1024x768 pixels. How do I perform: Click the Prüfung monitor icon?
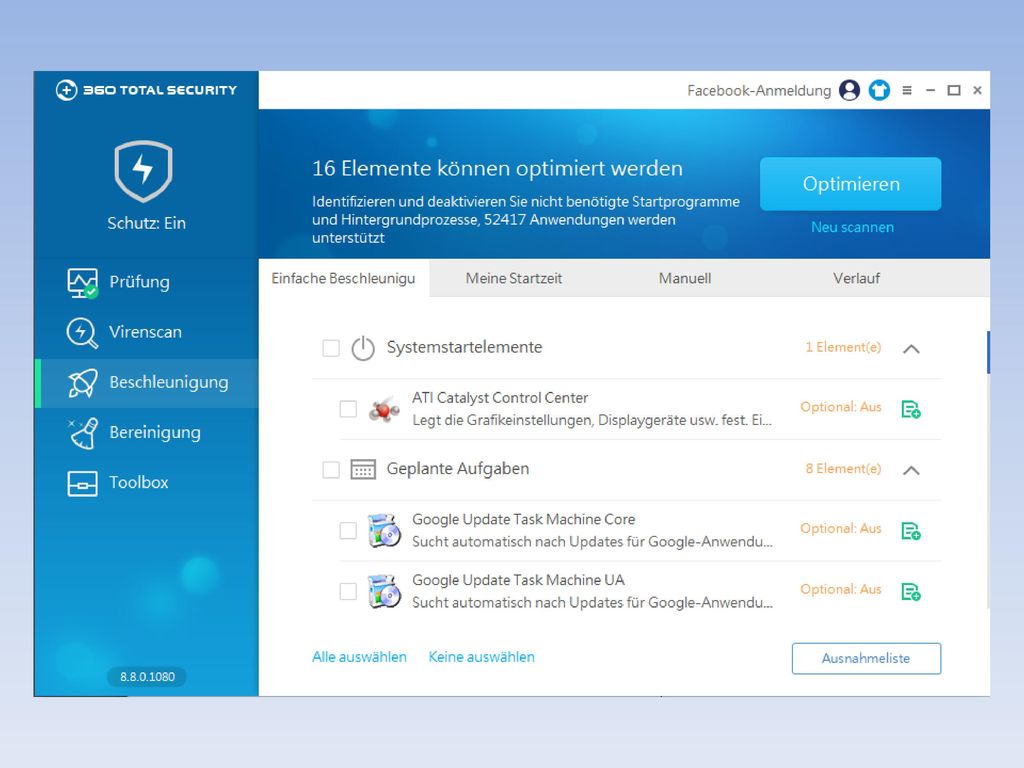[82, 283]
